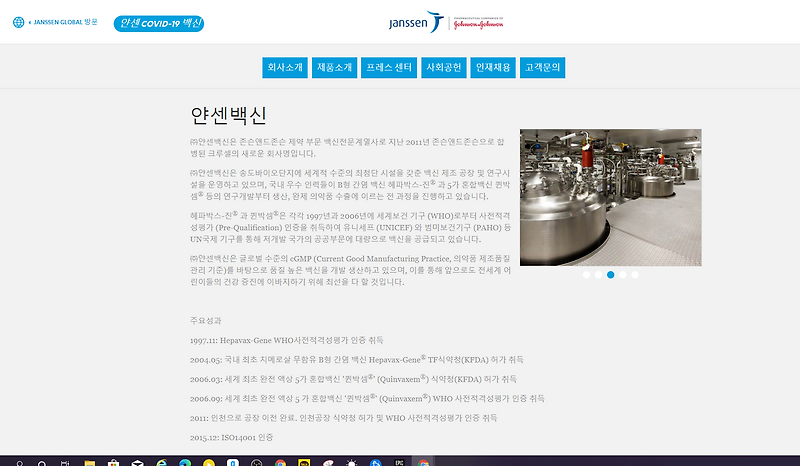This screenshot has height=466, width=800.
Task: Select the active third carousel dot
Action: click(x=611, y=275)
